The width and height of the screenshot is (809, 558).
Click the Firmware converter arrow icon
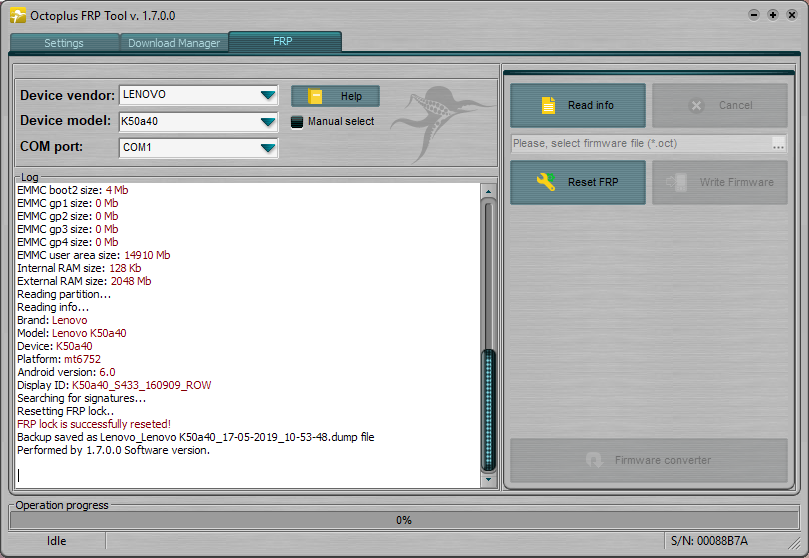coord(594,459)
